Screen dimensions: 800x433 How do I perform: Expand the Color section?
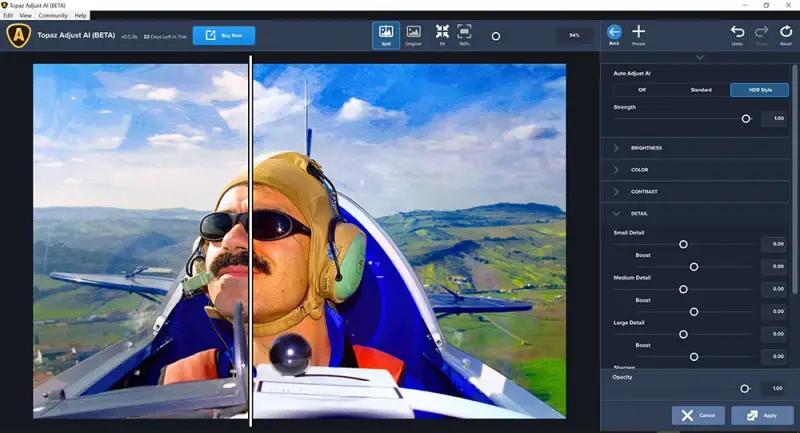click(639, 170)
